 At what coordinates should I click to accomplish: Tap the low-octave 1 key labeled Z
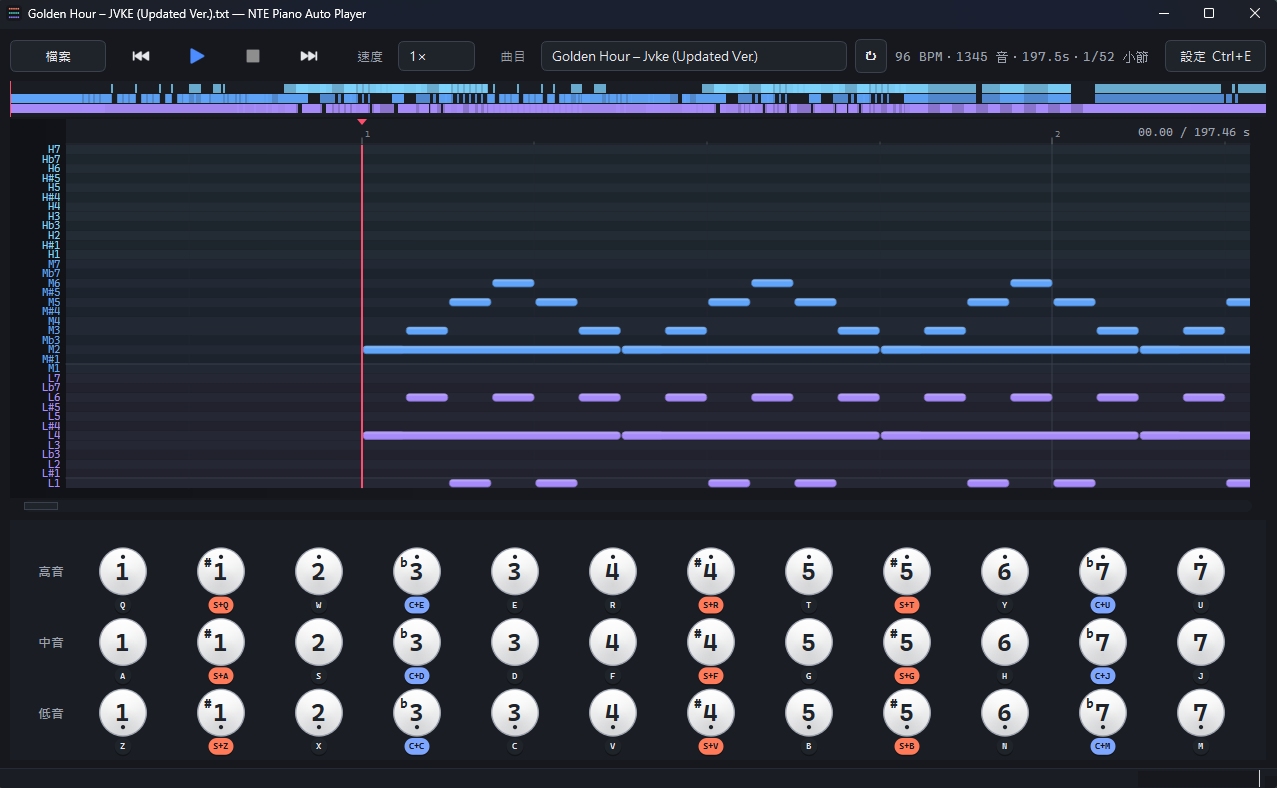pyautogui.click(x=123, y=714)
